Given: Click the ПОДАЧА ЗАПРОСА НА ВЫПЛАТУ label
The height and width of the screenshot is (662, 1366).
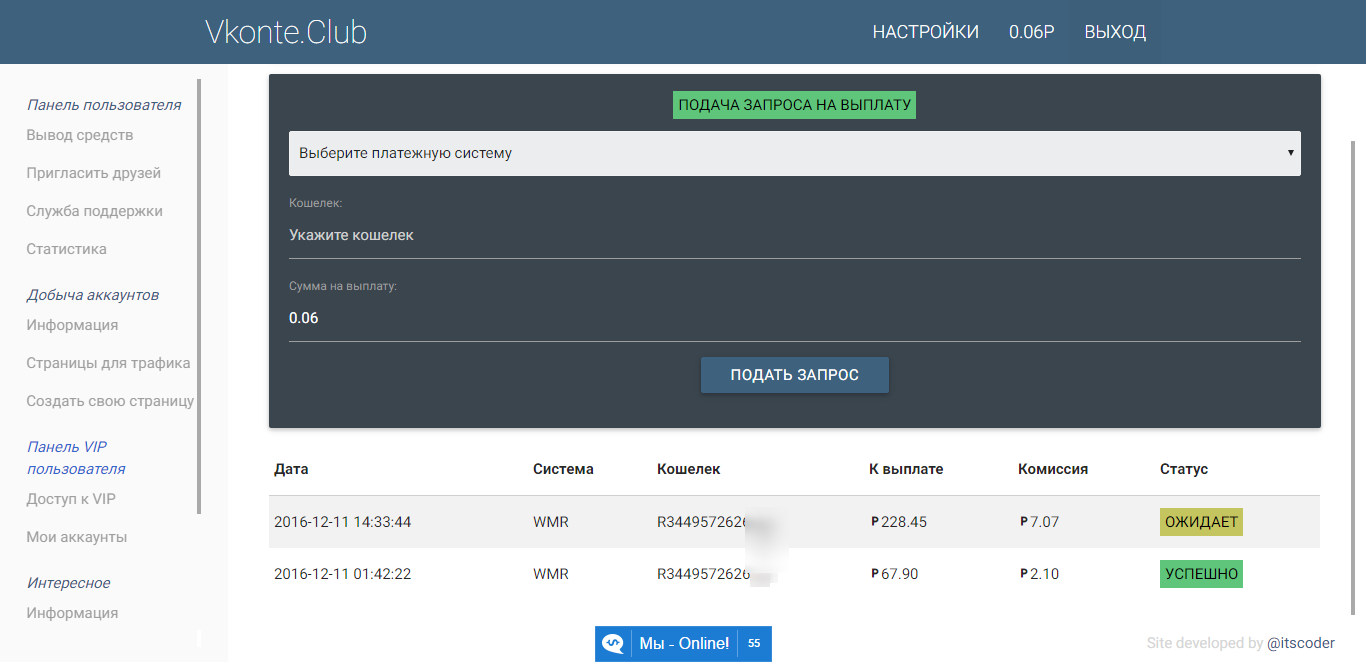Looking at the screenshot, I should click(795, 105).
